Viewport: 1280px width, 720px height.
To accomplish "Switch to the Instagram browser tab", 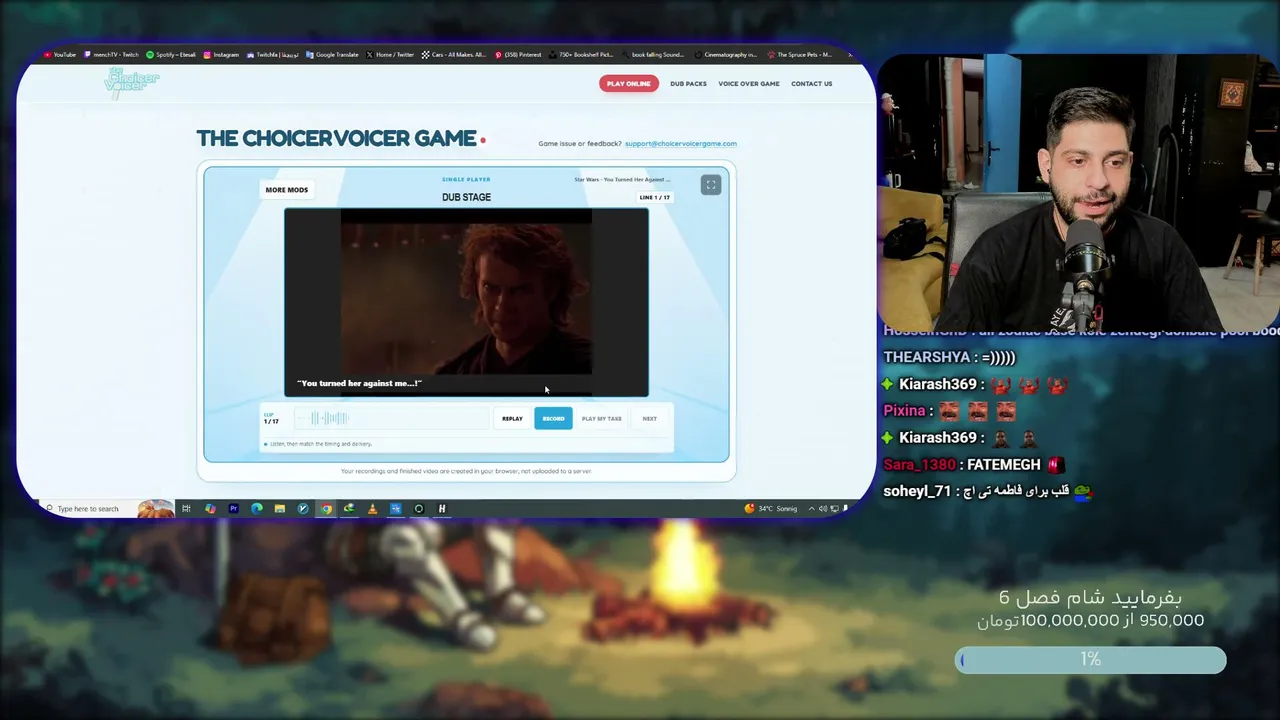I will (x=221, y=55).
